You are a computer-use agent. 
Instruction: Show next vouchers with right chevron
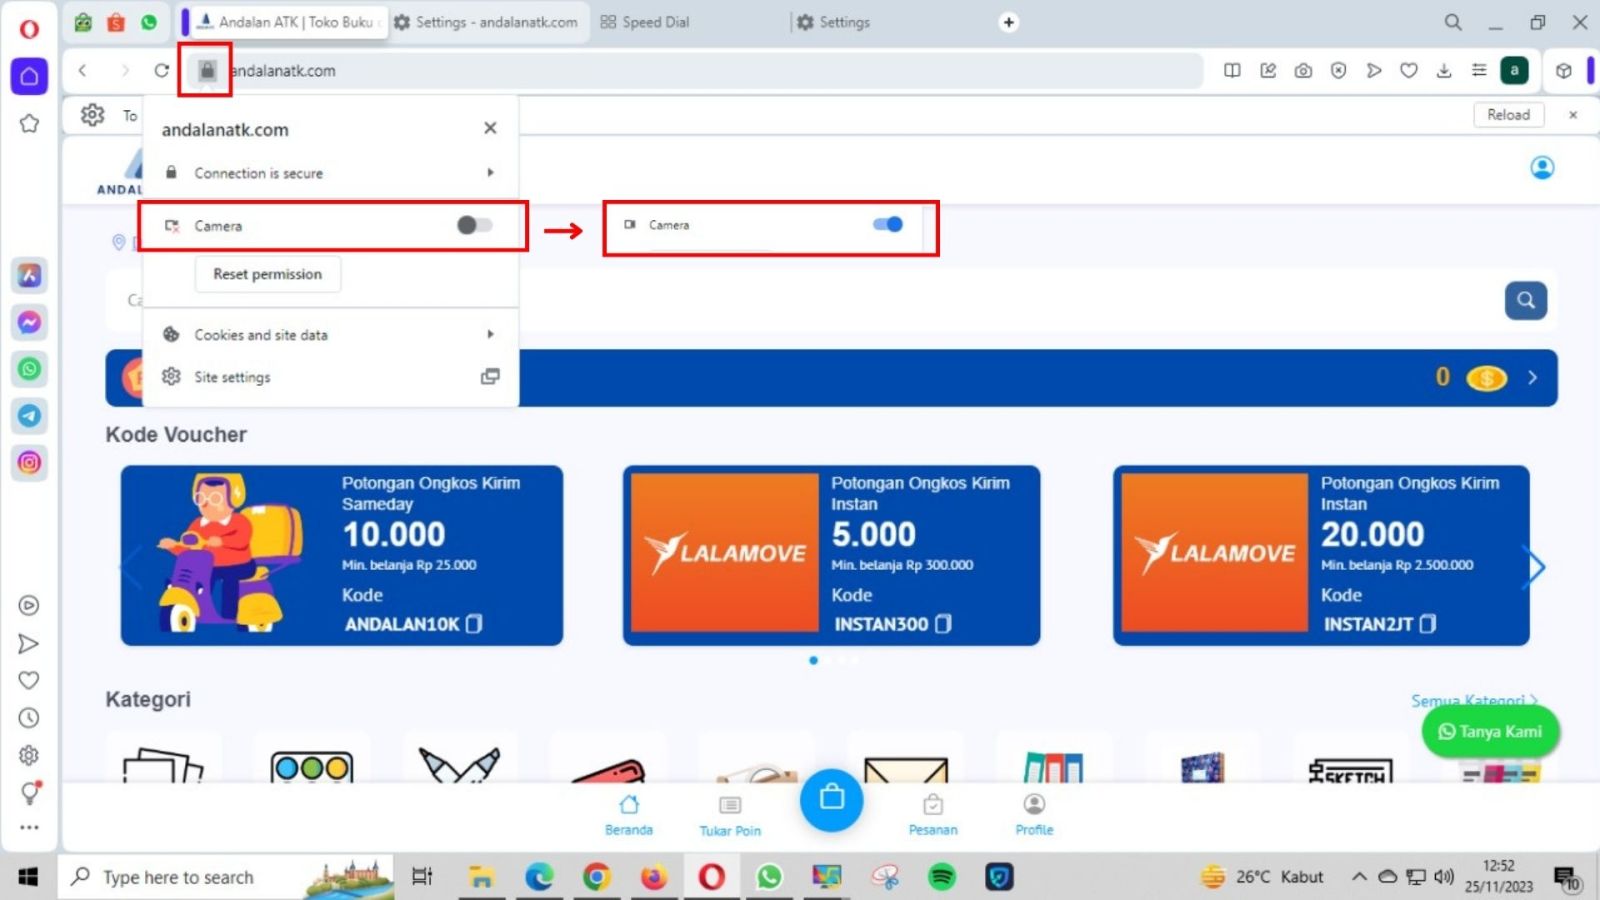1535,568
